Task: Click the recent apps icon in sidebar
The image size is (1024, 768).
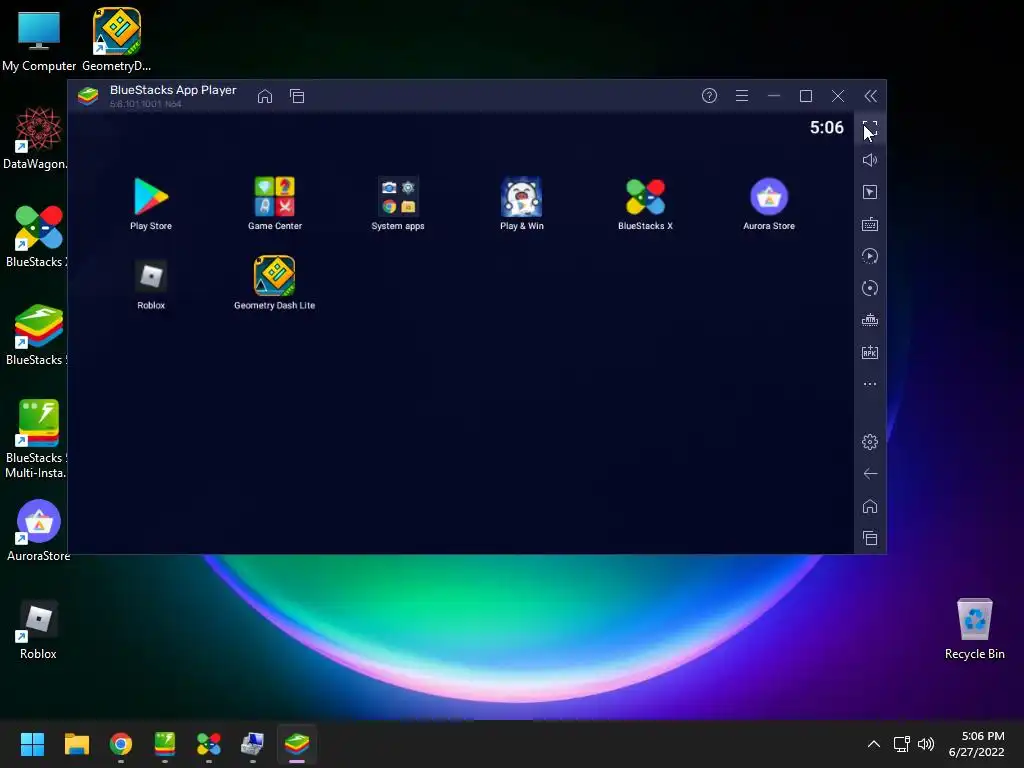Action: pyautogui.click(x=869, y=537)
